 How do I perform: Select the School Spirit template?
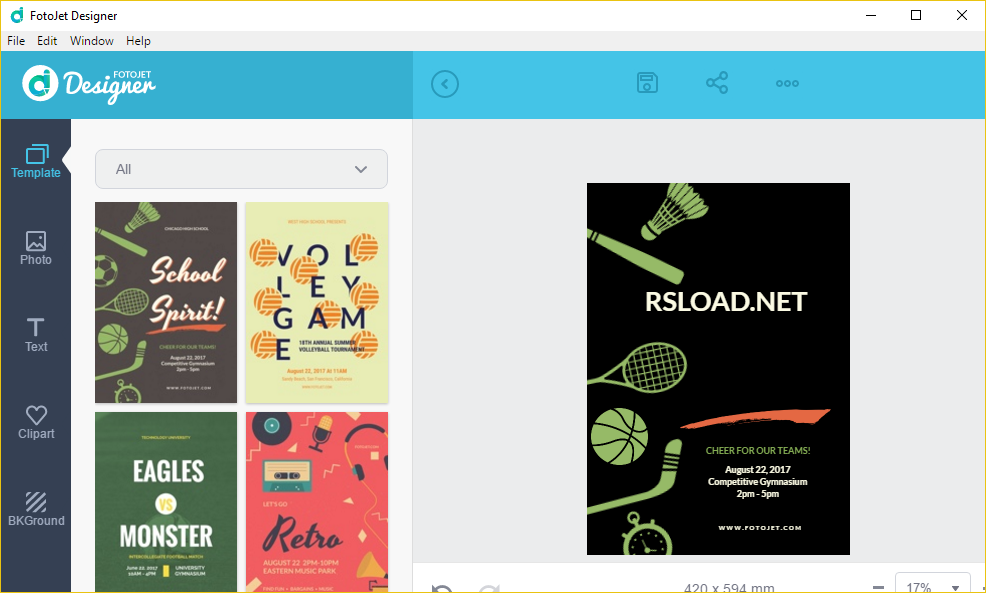click(166, 302)
